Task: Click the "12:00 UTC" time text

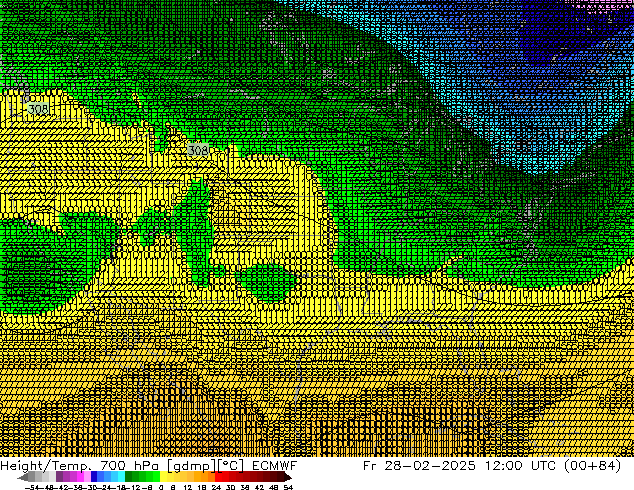Action: (522, 466)
